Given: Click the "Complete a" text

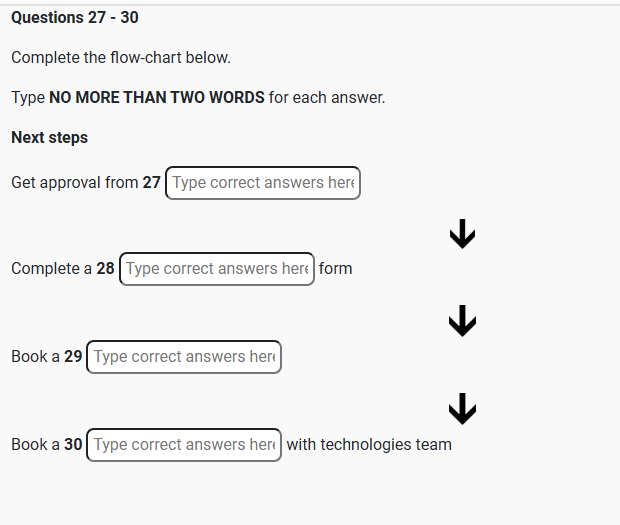Looking at the screenshot, I should point(51,269).
